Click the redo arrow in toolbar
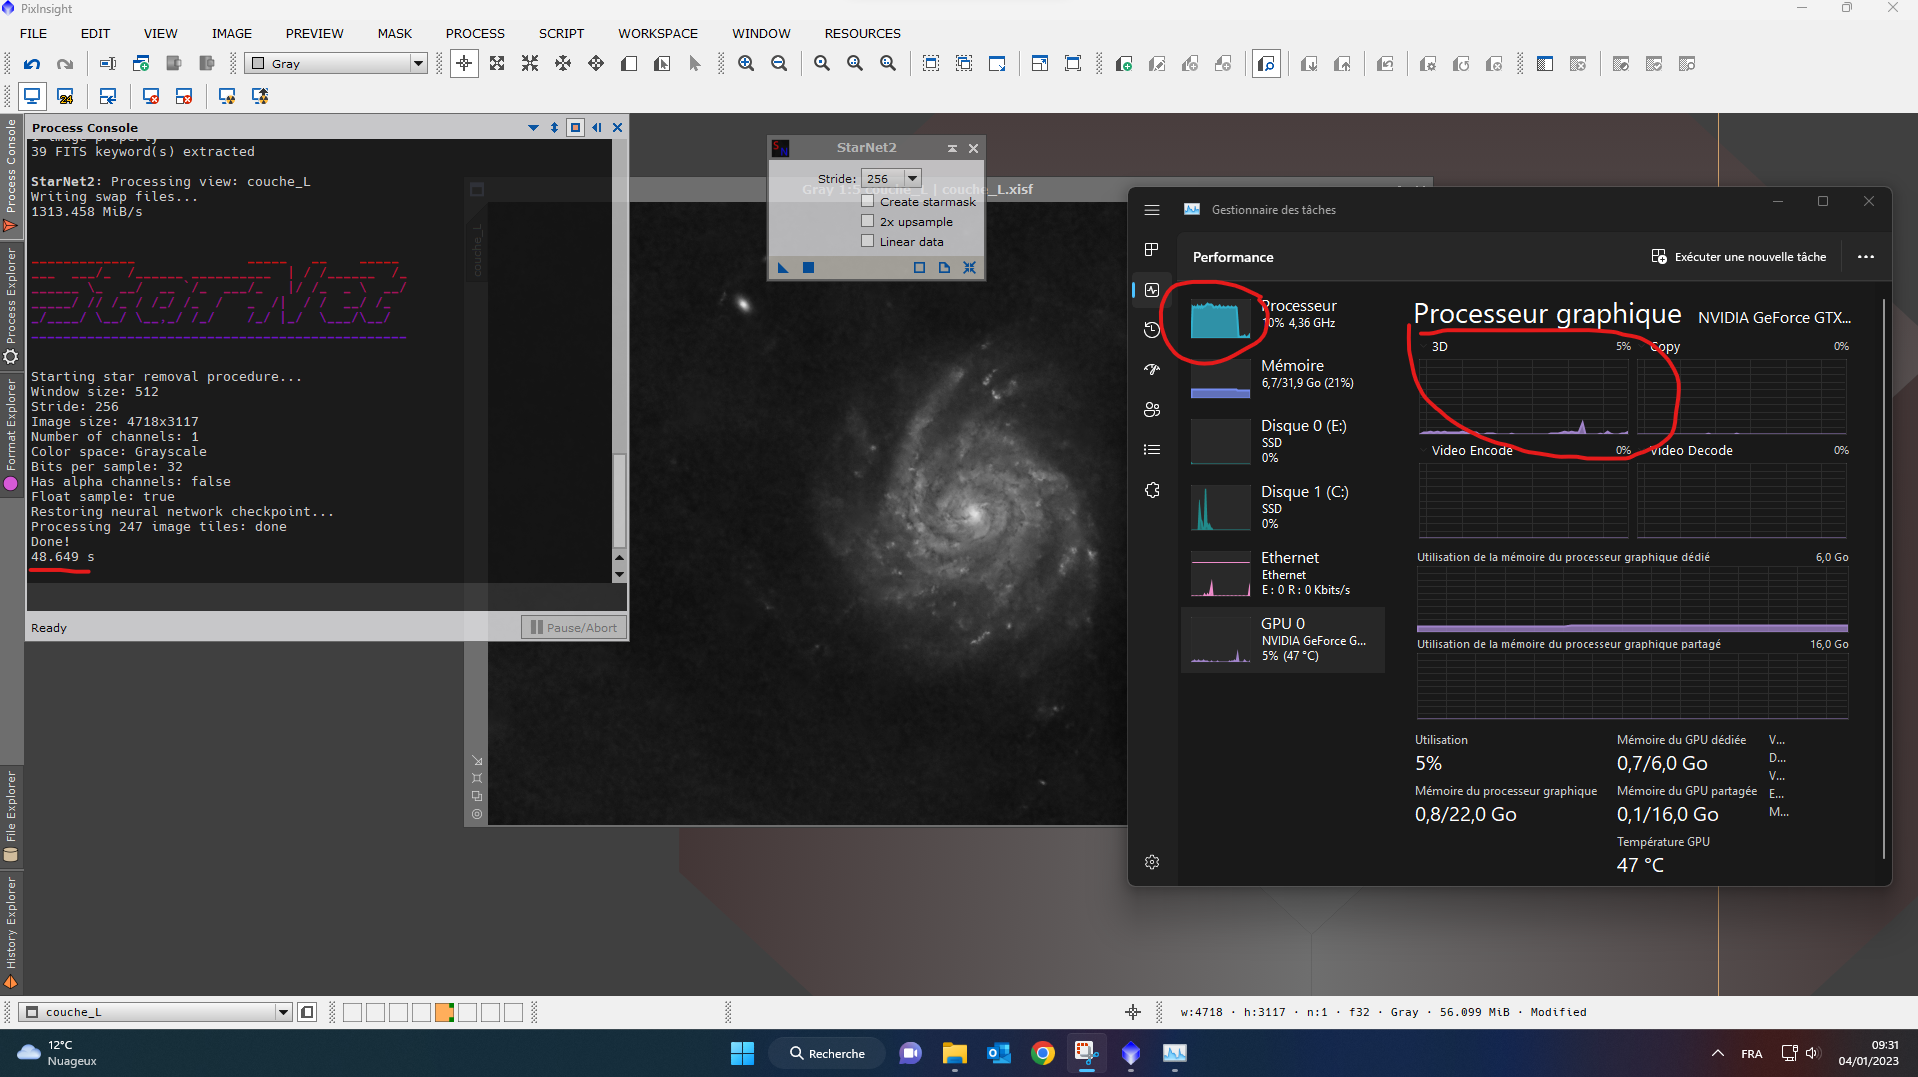1918x1077 pixels. pyautogui.click(x=65, y=64)
